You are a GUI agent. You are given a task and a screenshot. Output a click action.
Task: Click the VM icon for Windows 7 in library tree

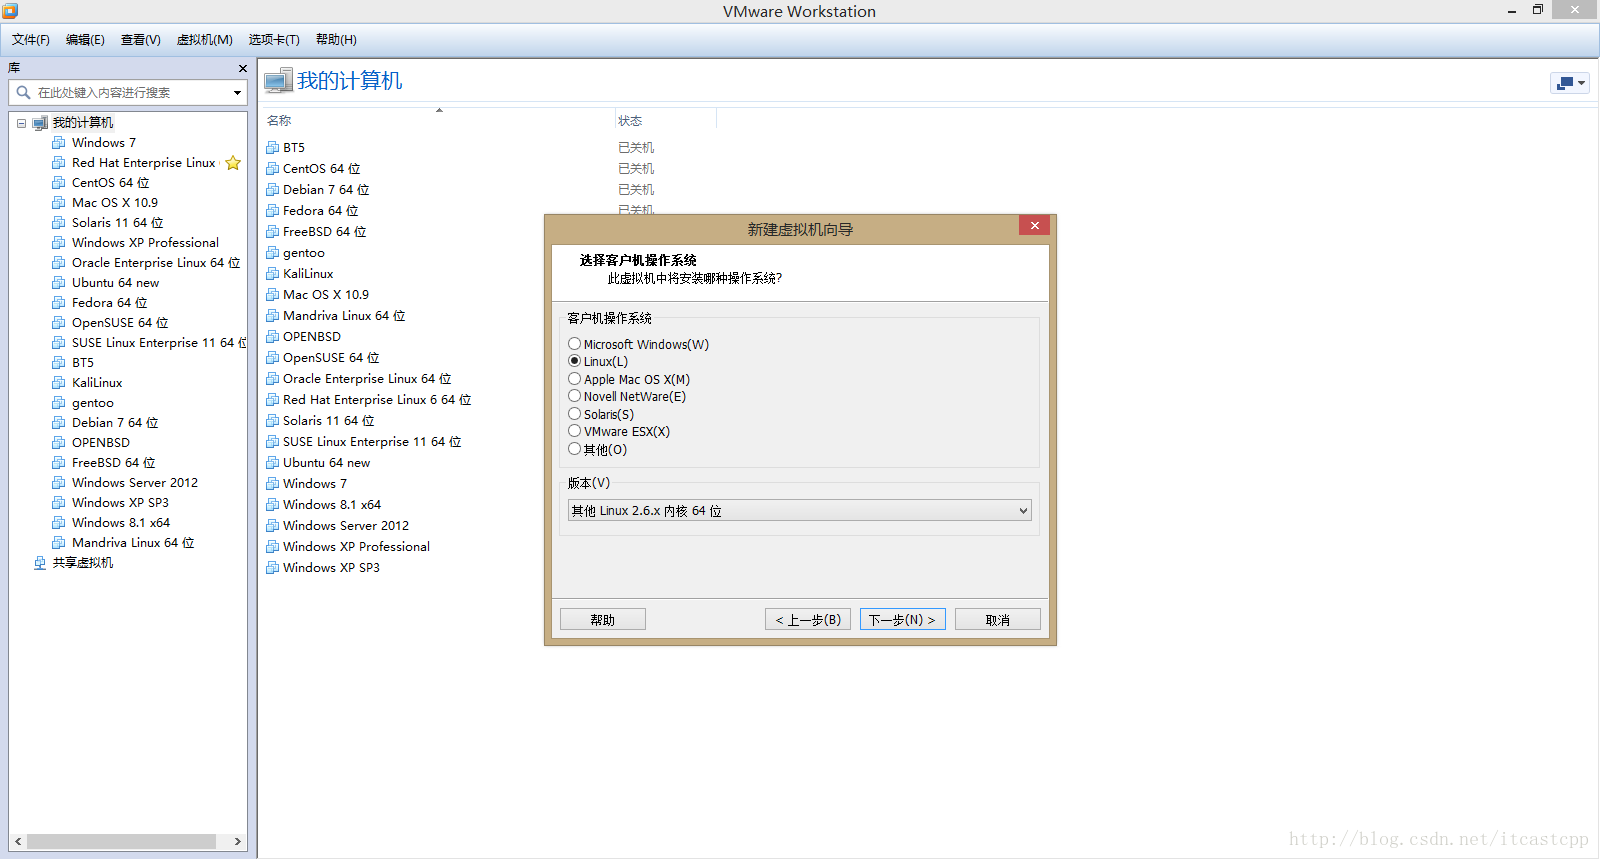tap(59, 143)
